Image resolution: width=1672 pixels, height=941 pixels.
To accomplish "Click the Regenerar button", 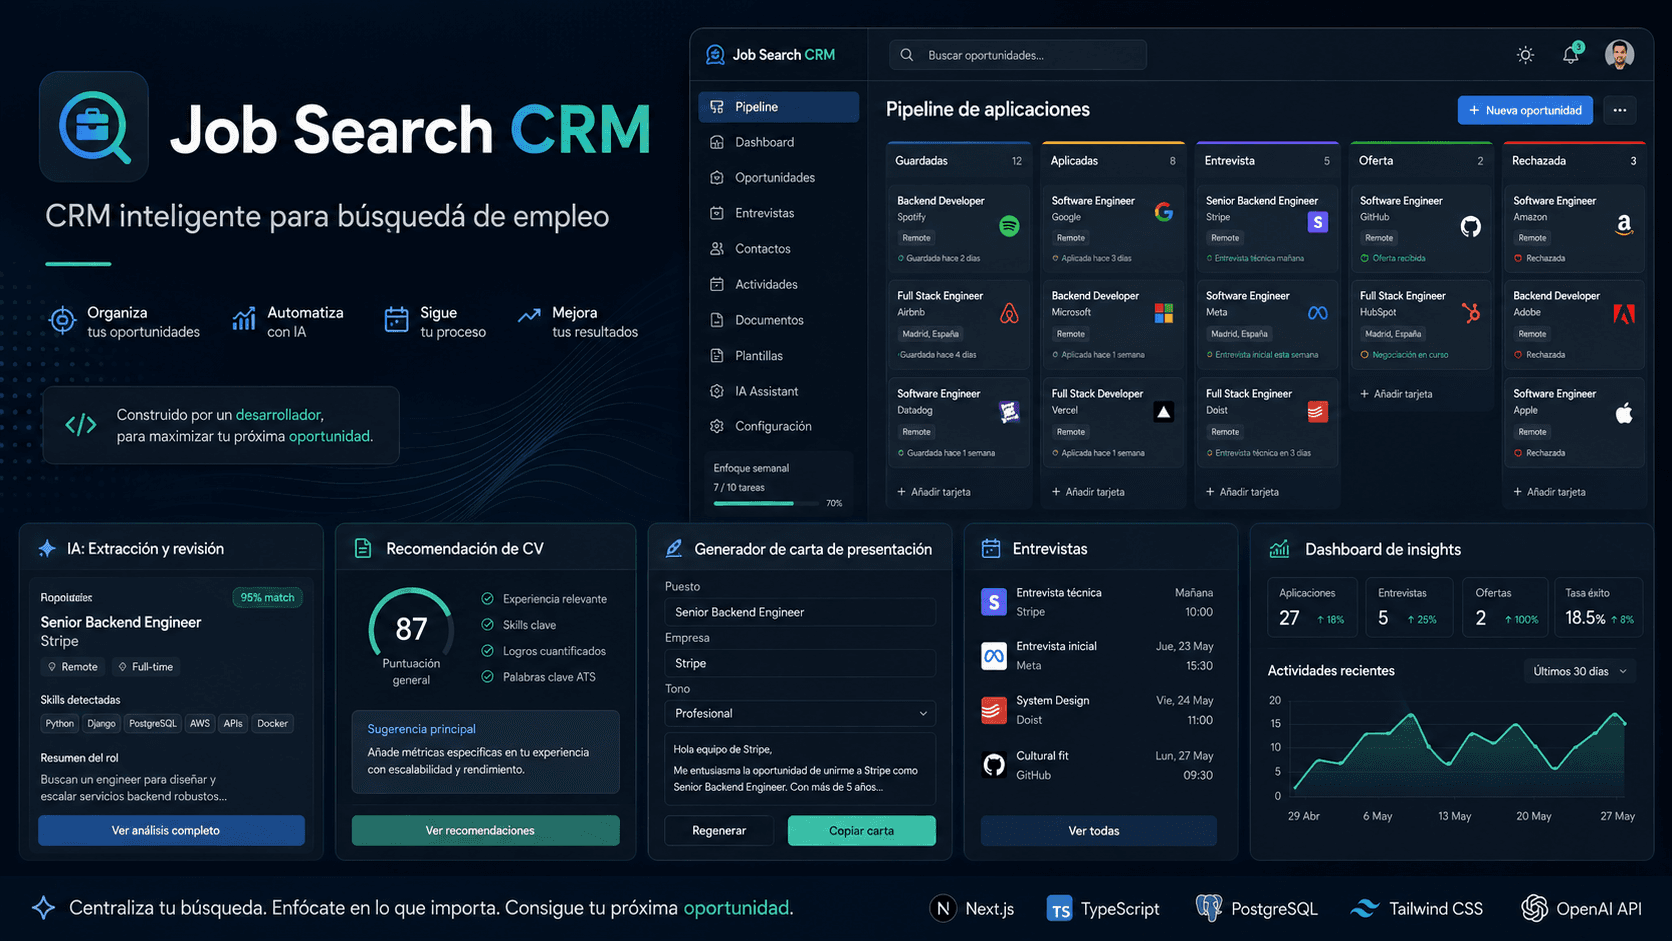I will (719, 830).
